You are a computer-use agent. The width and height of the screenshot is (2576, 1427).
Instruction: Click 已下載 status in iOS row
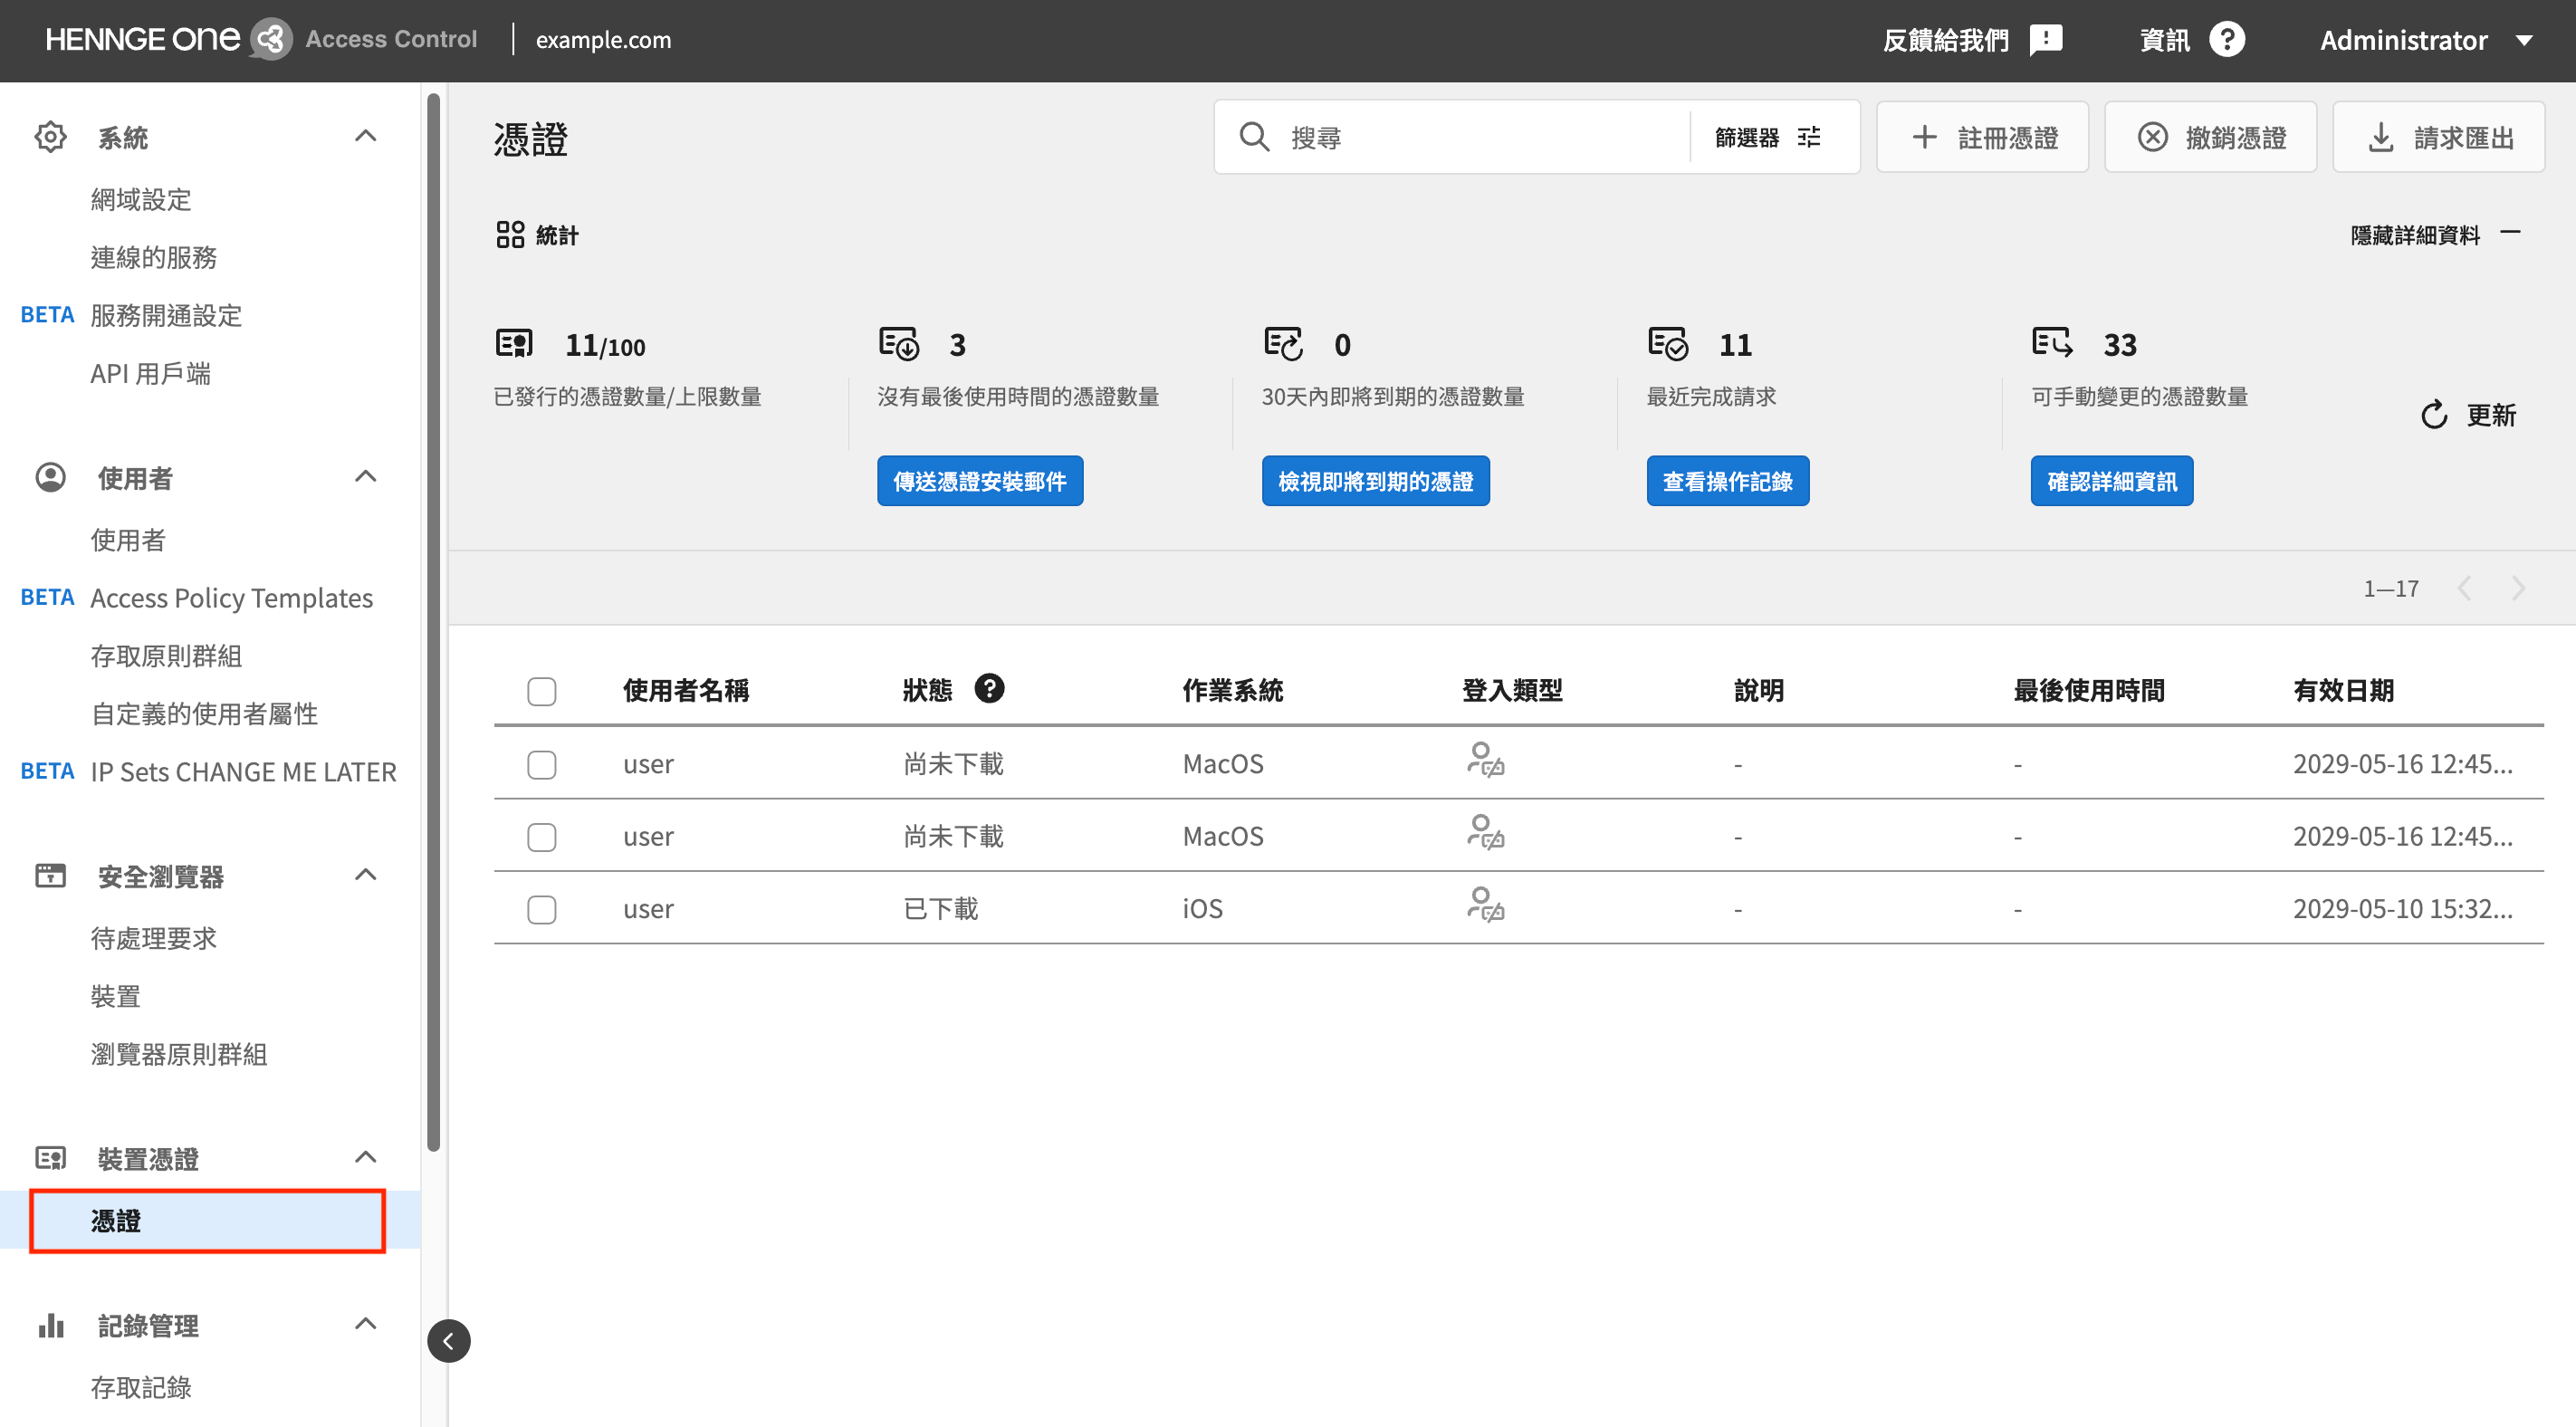[940, 908]
